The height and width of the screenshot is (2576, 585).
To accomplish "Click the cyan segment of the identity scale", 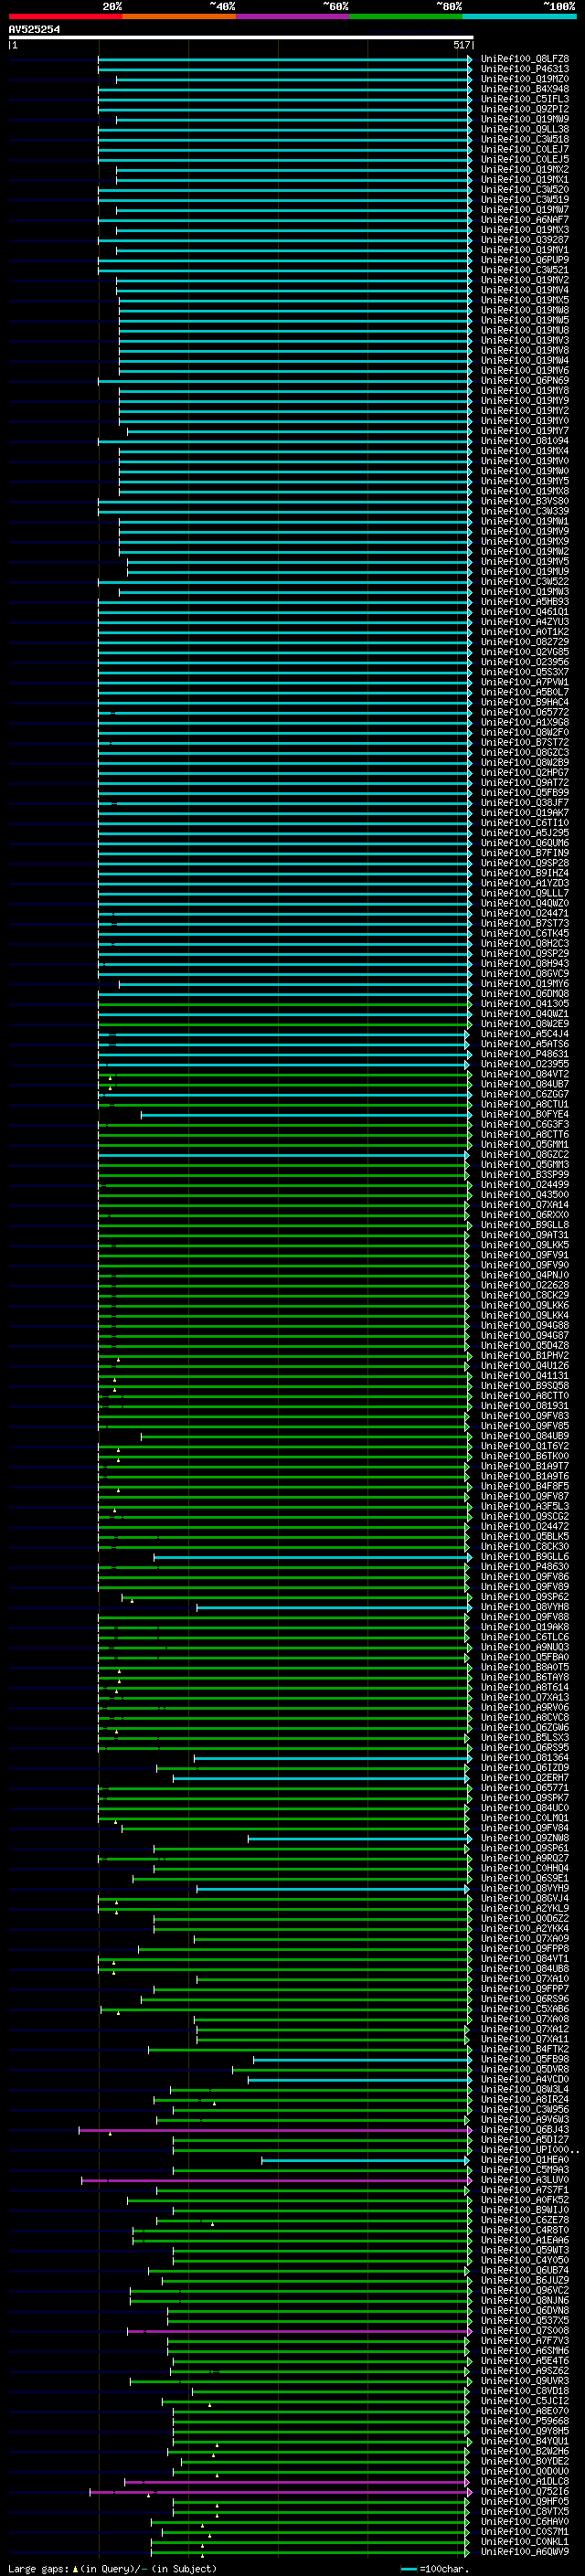I will (x=518, y=16).
